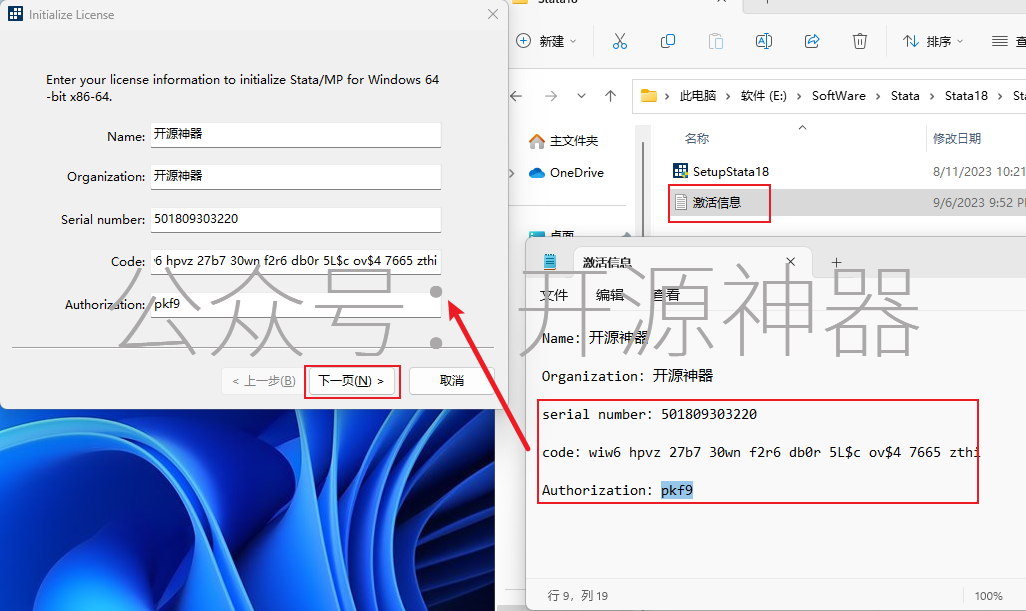Close the Initialize License dialog
The width and height of the screenshot is (1026, 611).
point(493,14)
